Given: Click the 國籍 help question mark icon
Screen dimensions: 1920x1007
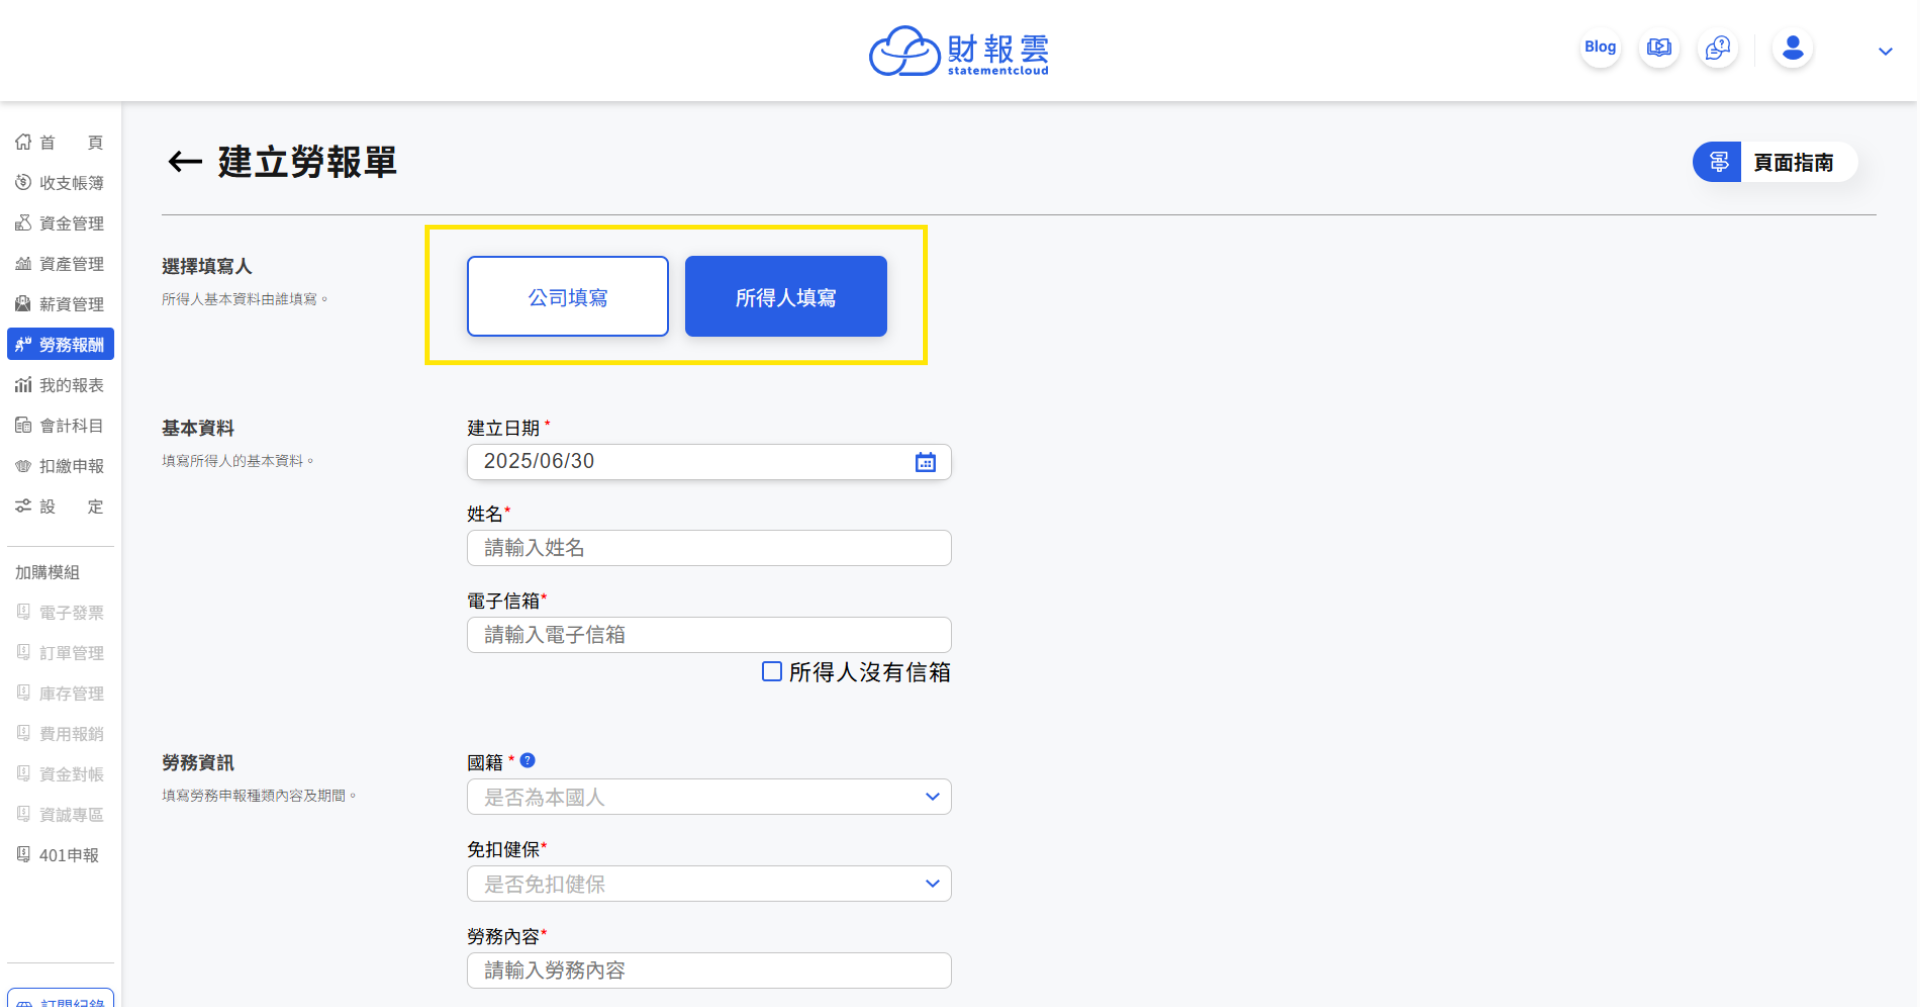Looking at the screenshot, I should [528, 760].
